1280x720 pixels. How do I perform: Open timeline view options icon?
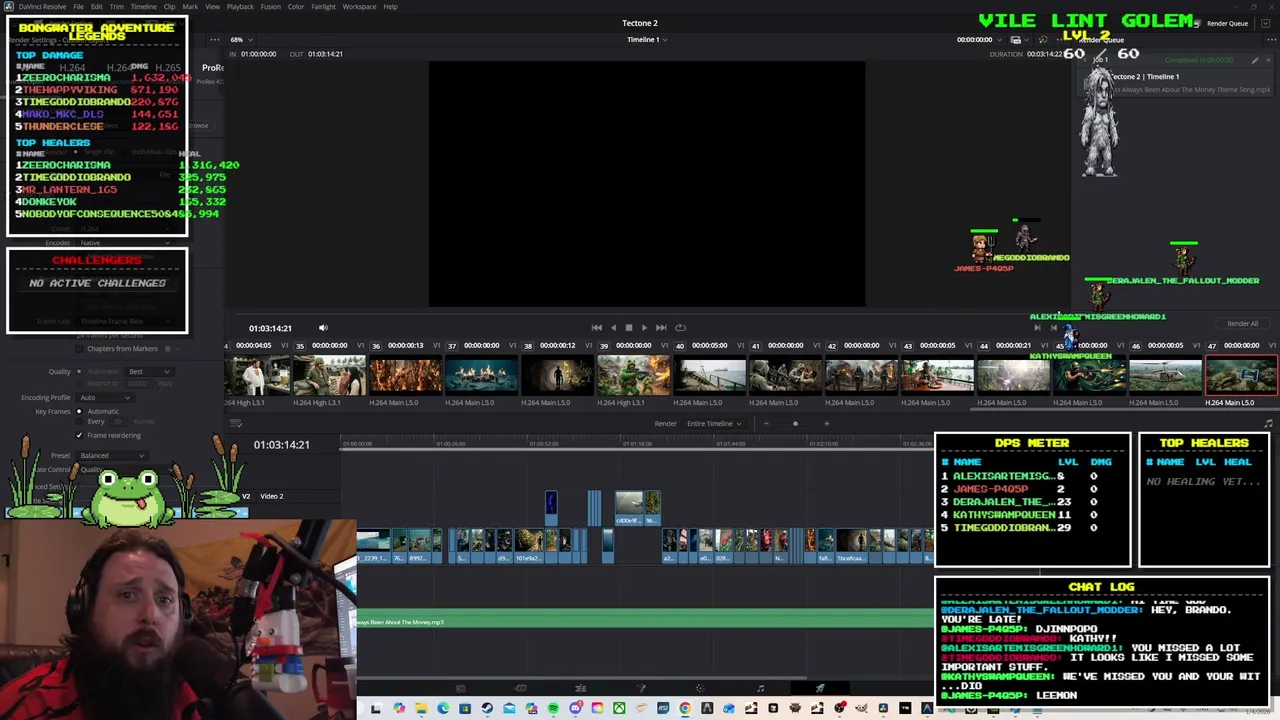(236, 423)
